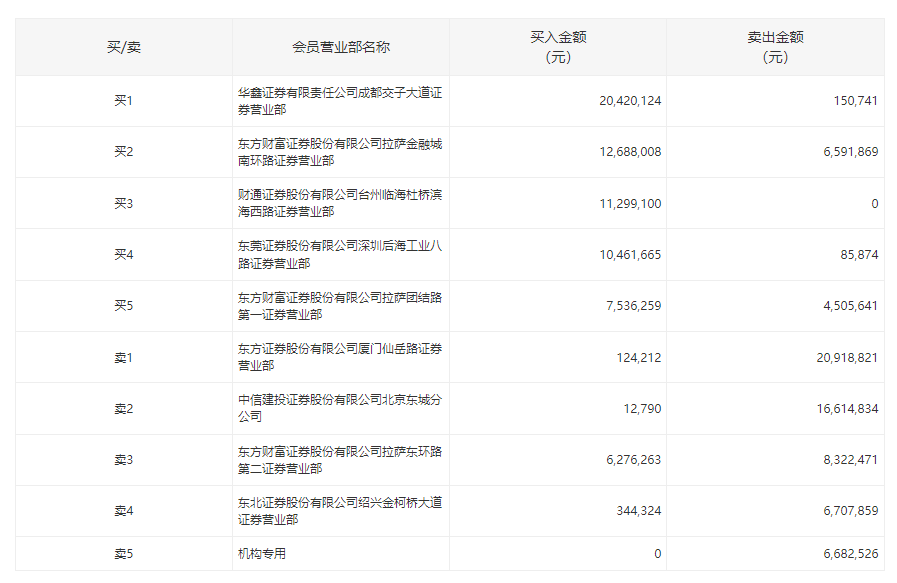Select the 卖2 row label
The width and height of the screenshot is (897, 583).
click(124, 409)
